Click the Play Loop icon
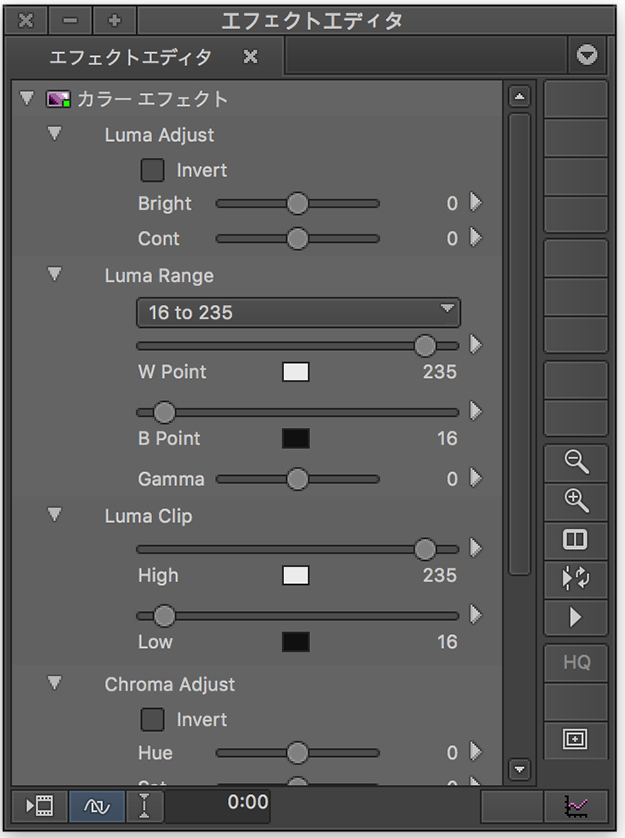625x838 pixels. 576,579
